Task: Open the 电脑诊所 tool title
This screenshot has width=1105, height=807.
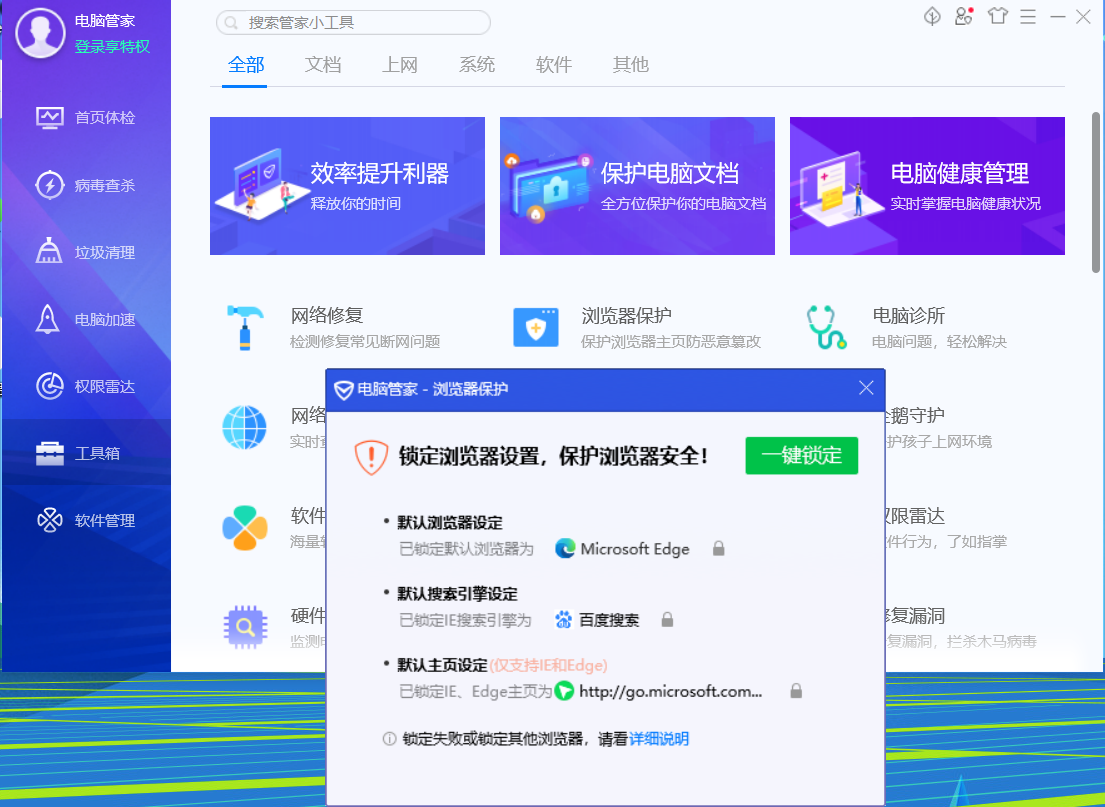Action: tap(908, 316)
